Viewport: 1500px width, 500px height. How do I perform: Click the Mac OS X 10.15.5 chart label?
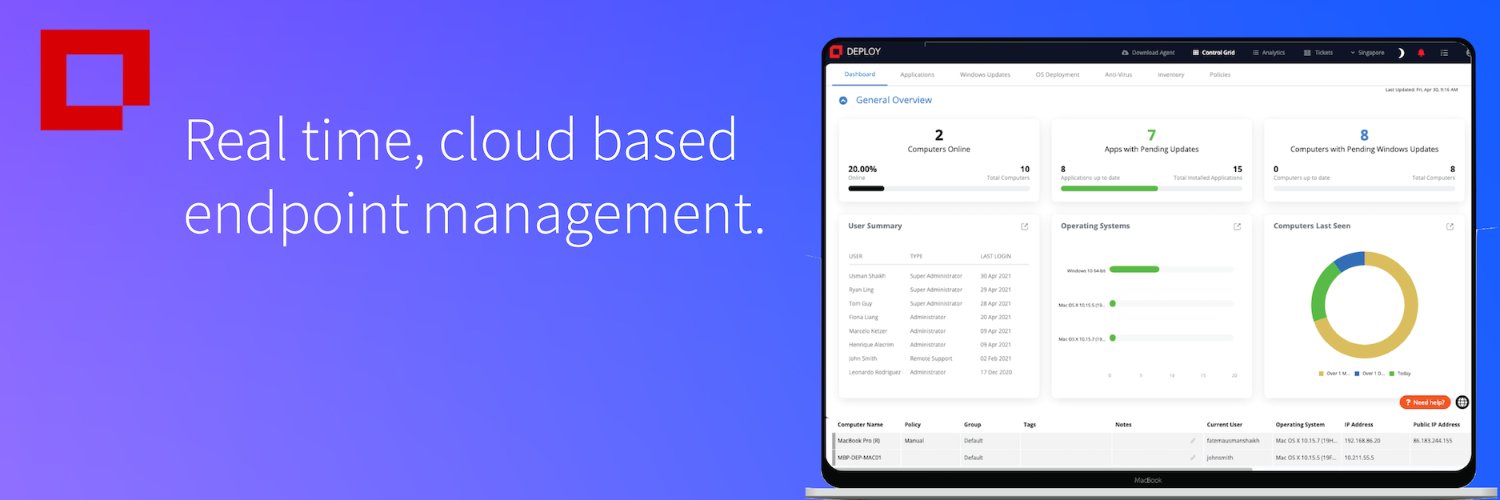click(1082, 304)
